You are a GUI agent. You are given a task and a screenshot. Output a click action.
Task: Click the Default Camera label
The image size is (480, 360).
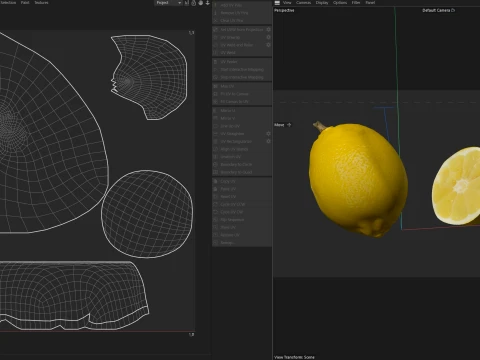coord(436,10)
